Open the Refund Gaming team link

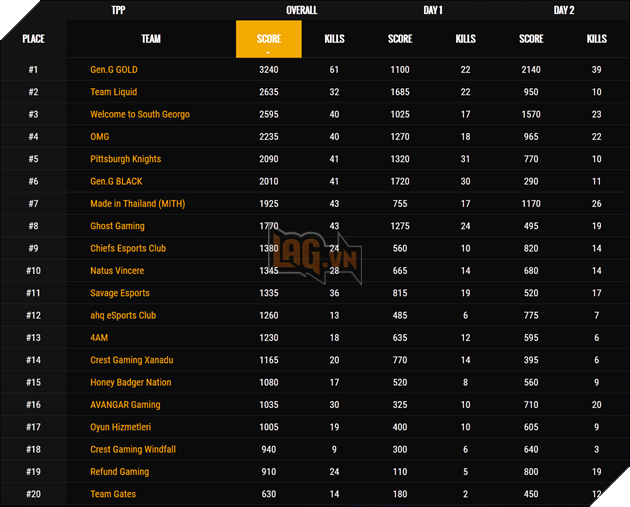[119, 472]
